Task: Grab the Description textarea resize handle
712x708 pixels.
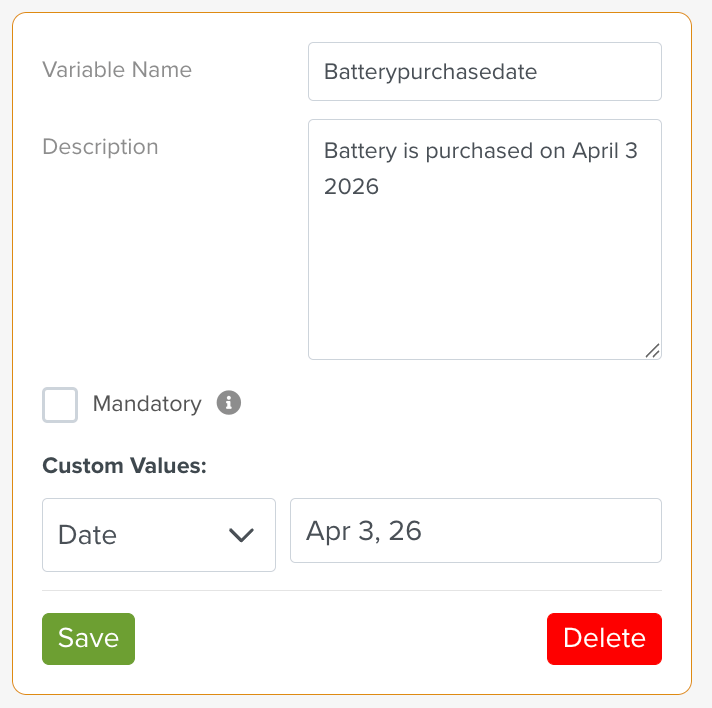Action: coord(652,350)
